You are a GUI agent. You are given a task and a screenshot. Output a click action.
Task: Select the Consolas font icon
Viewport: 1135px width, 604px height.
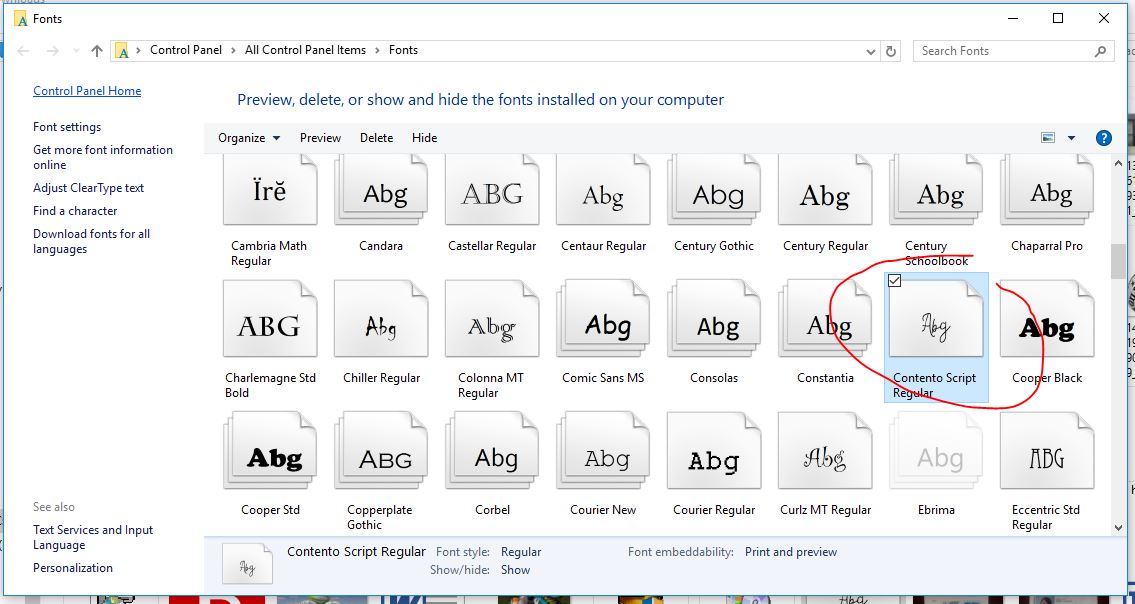pyautogui.click(x=714, y=319)
